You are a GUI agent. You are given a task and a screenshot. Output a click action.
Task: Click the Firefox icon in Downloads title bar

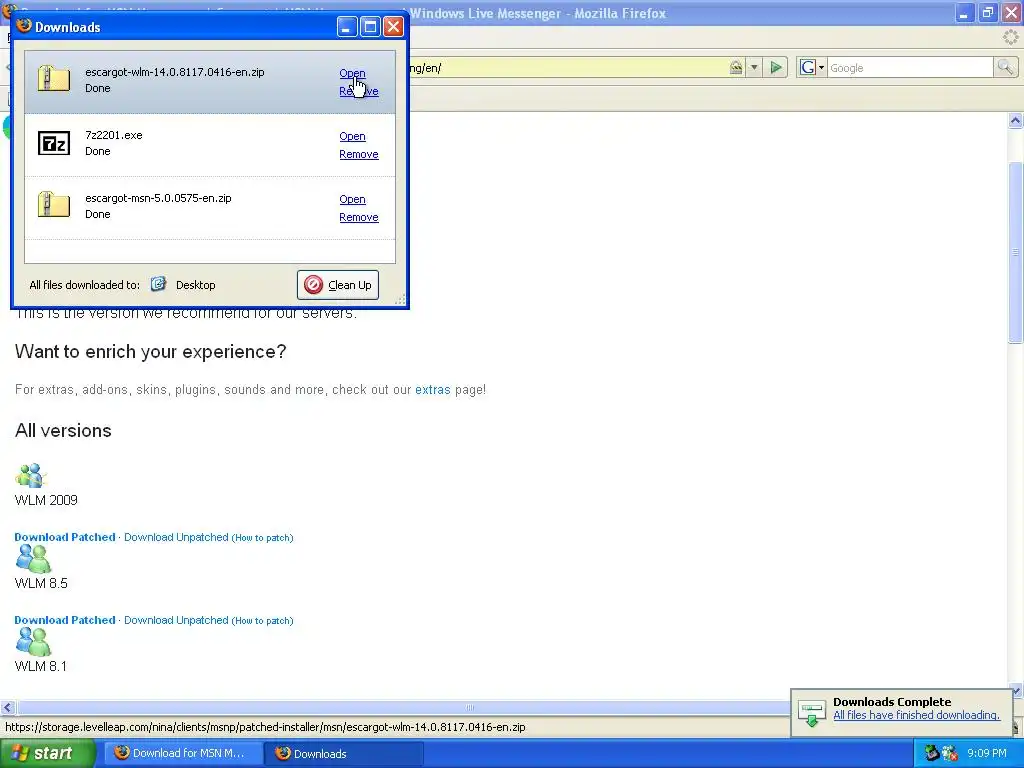click(24, 26)
